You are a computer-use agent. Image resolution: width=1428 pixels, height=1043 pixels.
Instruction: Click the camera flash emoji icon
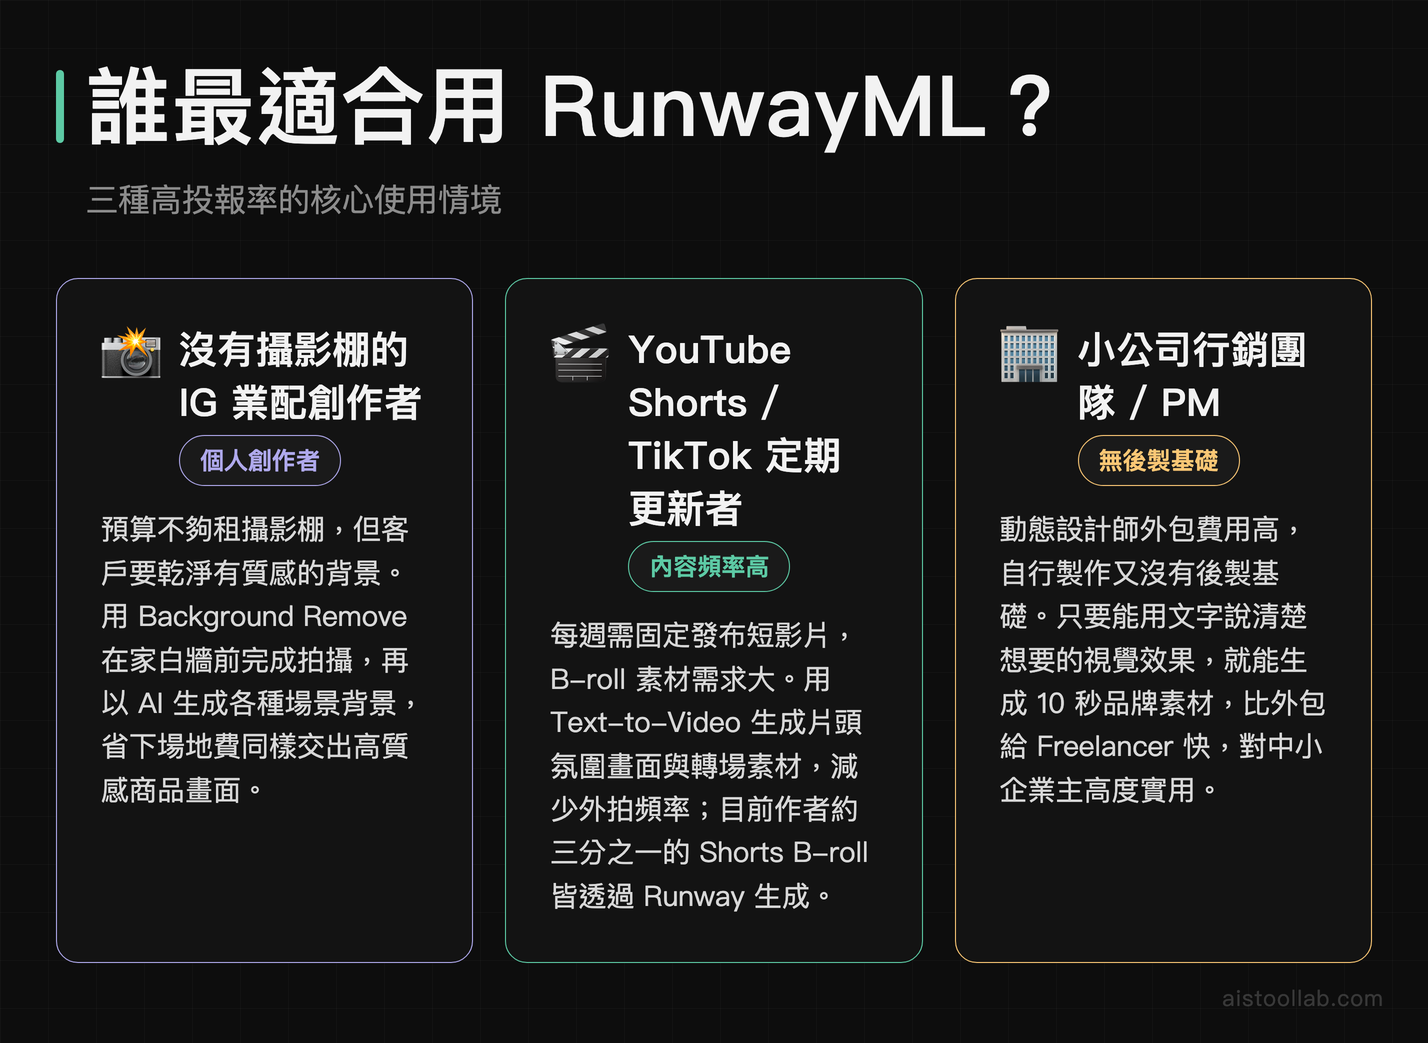[131, 351]
